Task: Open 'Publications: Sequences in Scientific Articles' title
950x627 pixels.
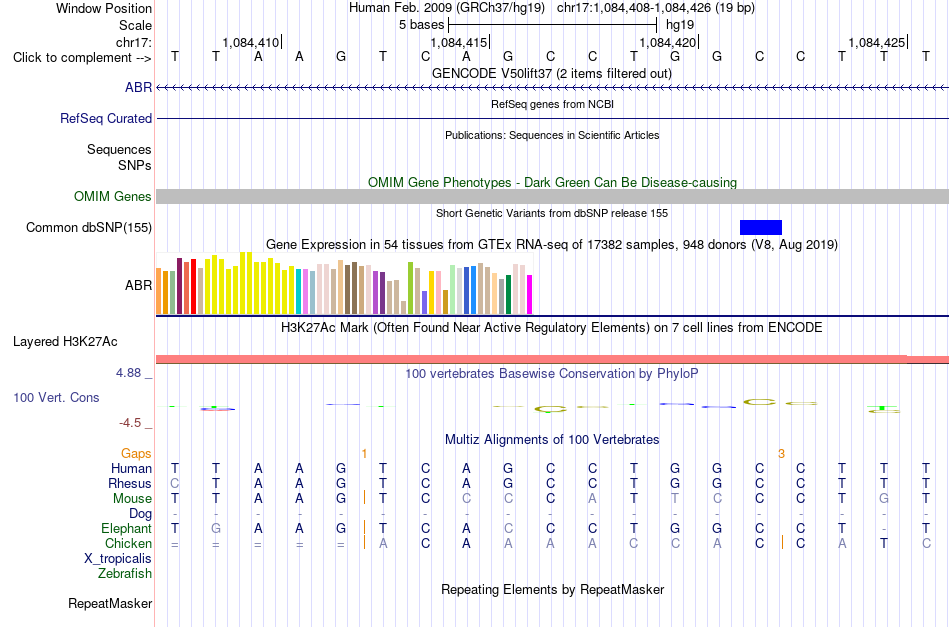Action: (552, 135)
